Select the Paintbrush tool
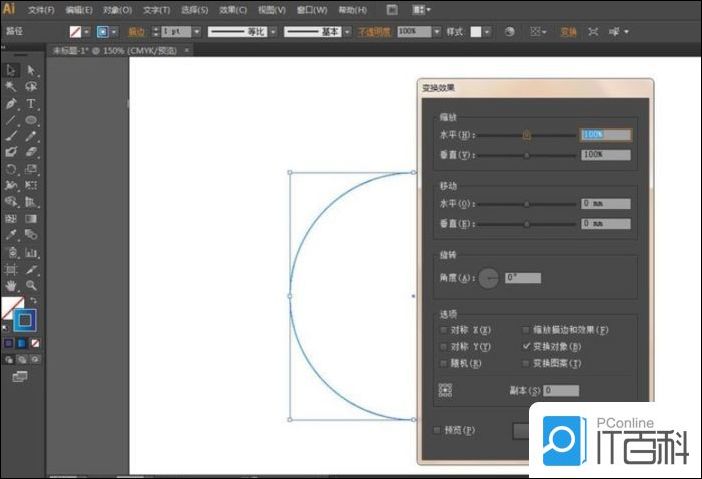Viewport: 702px width, 479px height. [11, 136]
